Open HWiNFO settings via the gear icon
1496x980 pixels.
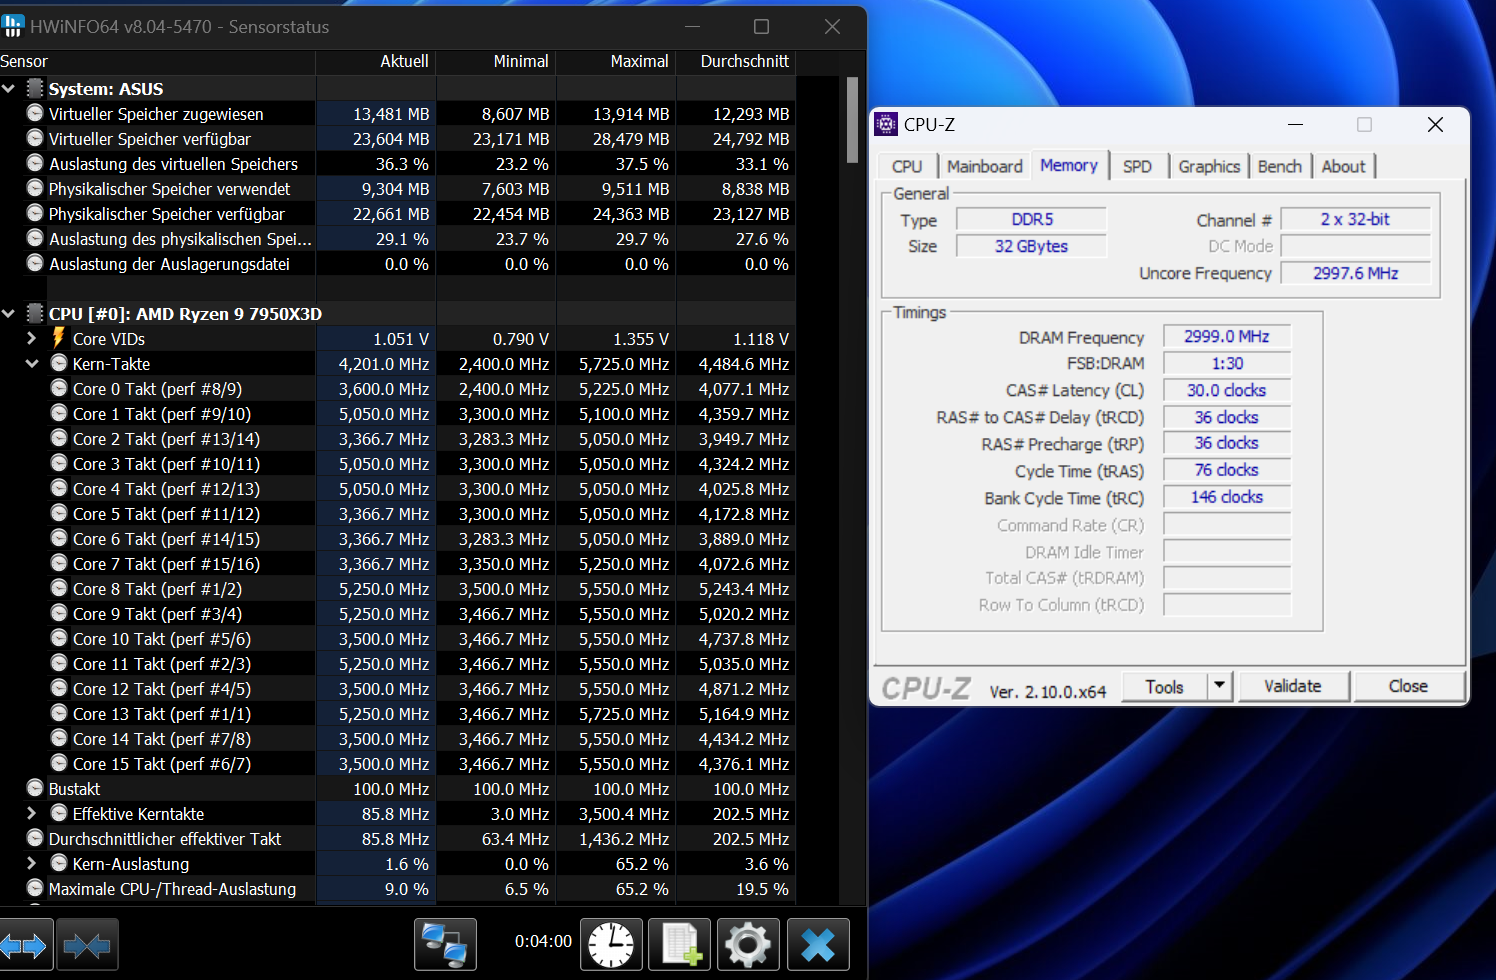(x=748, y=944)
